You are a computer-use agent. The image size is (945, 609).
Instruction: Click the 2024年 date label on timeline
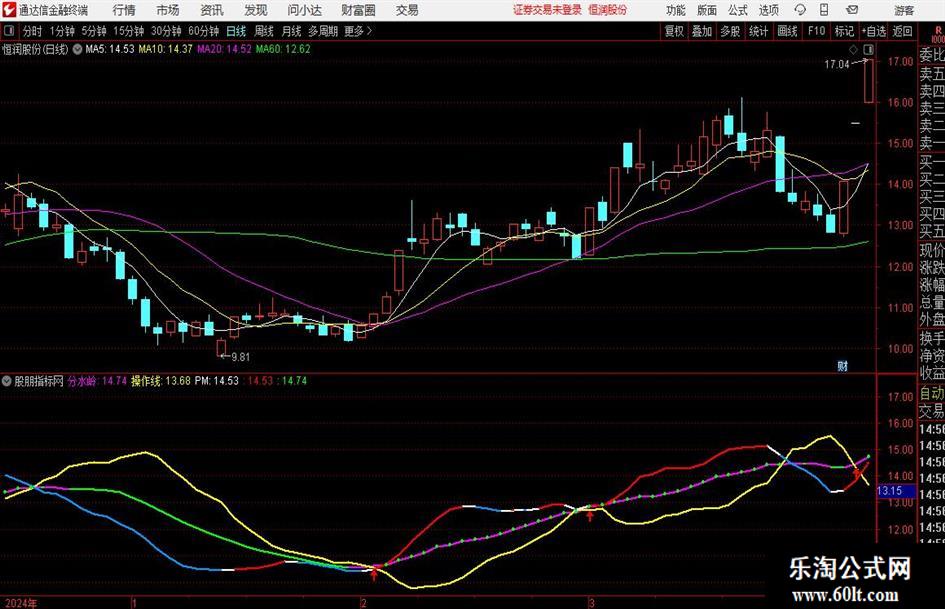pos(21,603)
